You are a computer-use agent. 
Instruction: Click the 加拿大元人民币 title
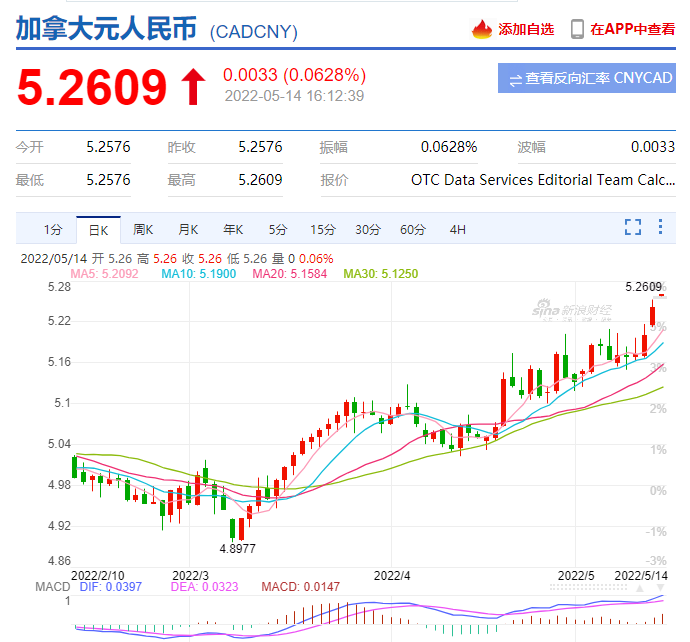[106, 29]
